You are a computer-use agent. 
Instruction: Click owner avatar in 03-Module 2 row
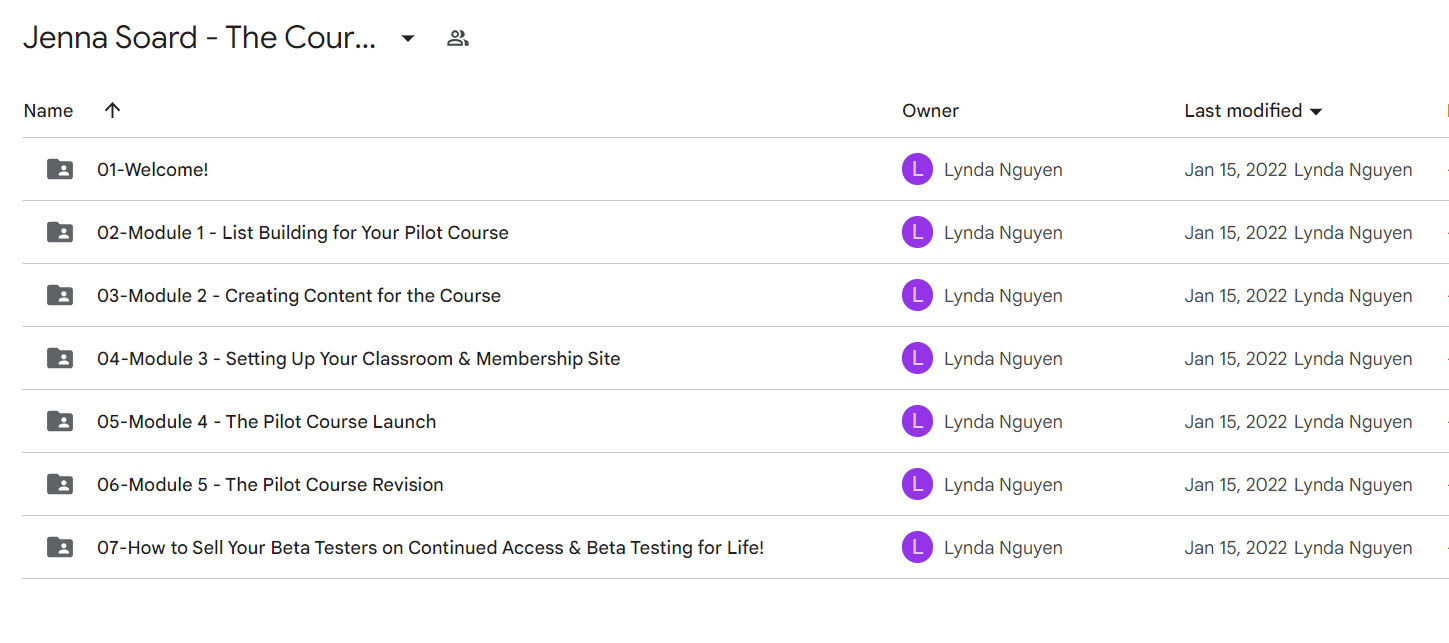917,295
